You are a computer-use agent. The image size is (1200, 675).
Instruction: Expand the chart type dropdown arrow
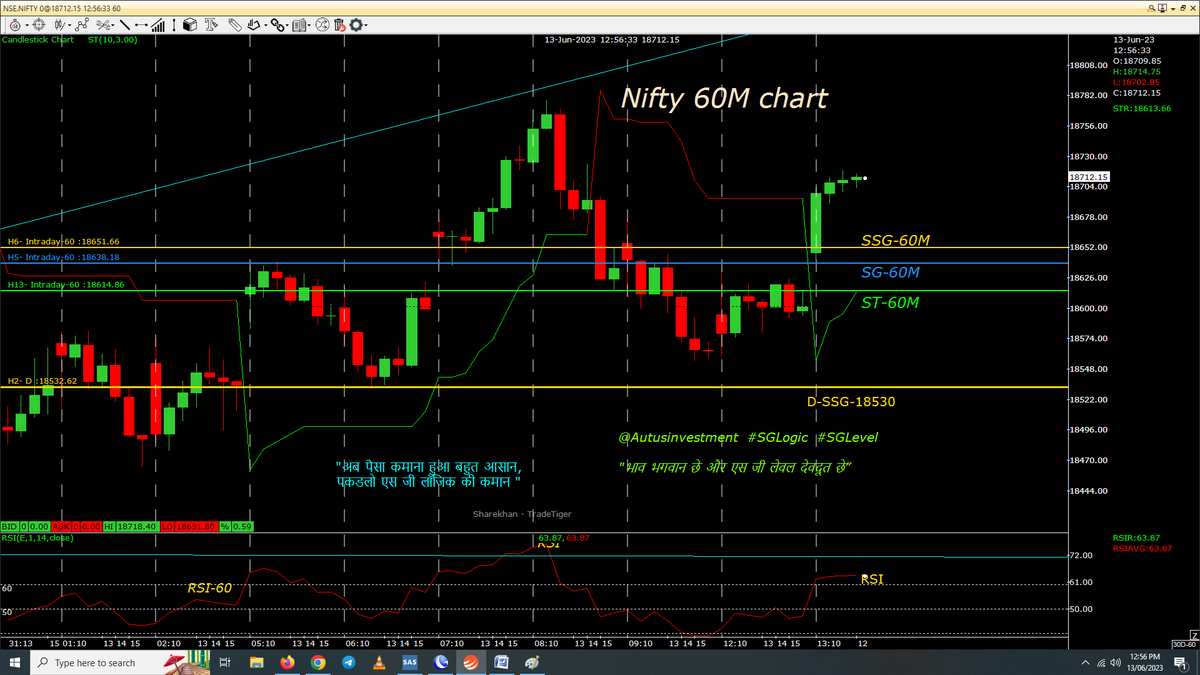[70, 25]
